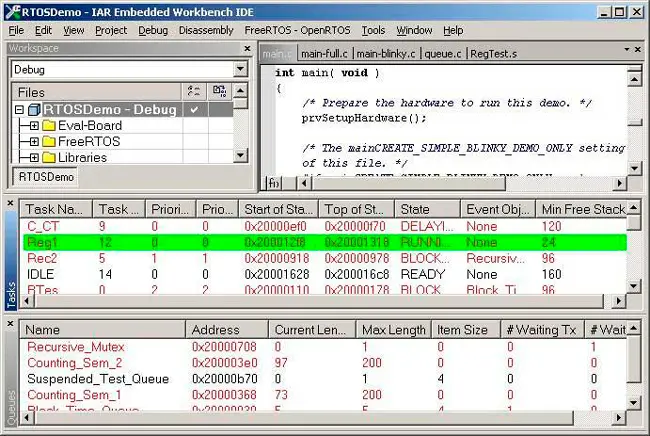Select the Suspended_Test_Queue row

[98, 379]
